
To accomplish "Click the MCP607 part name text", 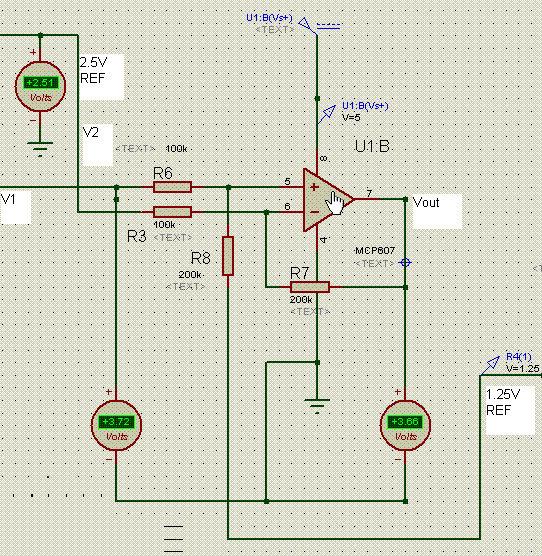I will (x=375, y=251).
